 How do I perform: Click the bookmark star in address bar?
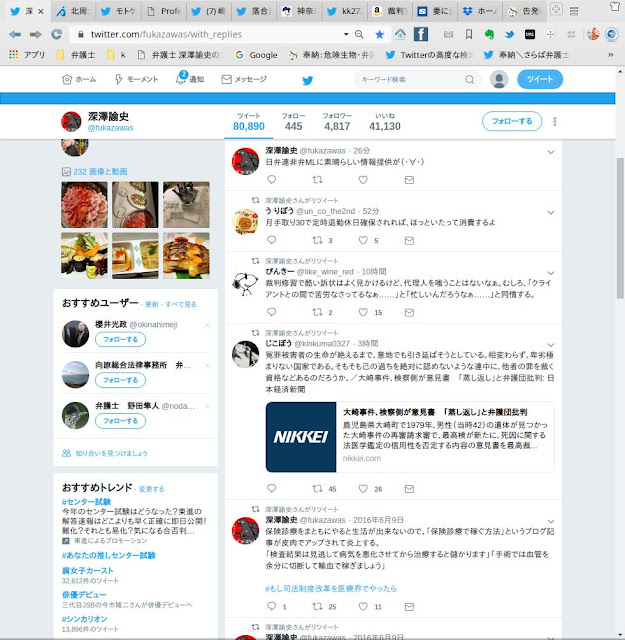(x=380, y=35)
